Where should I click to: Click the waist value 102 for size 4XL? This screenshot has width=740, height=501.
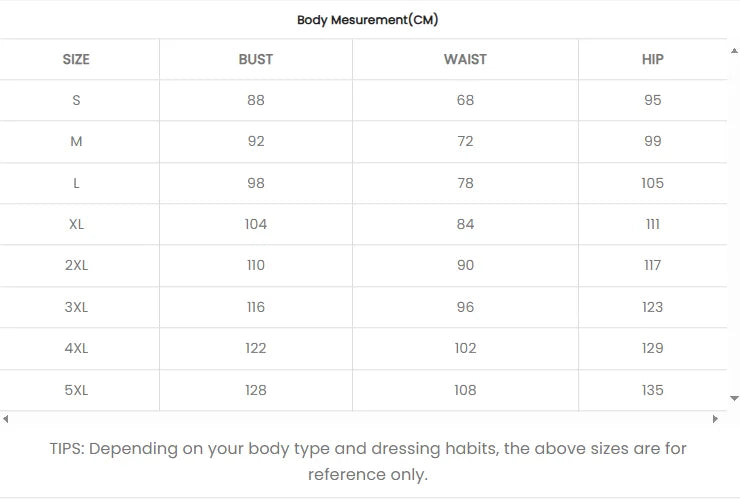[x=465, y=348]
